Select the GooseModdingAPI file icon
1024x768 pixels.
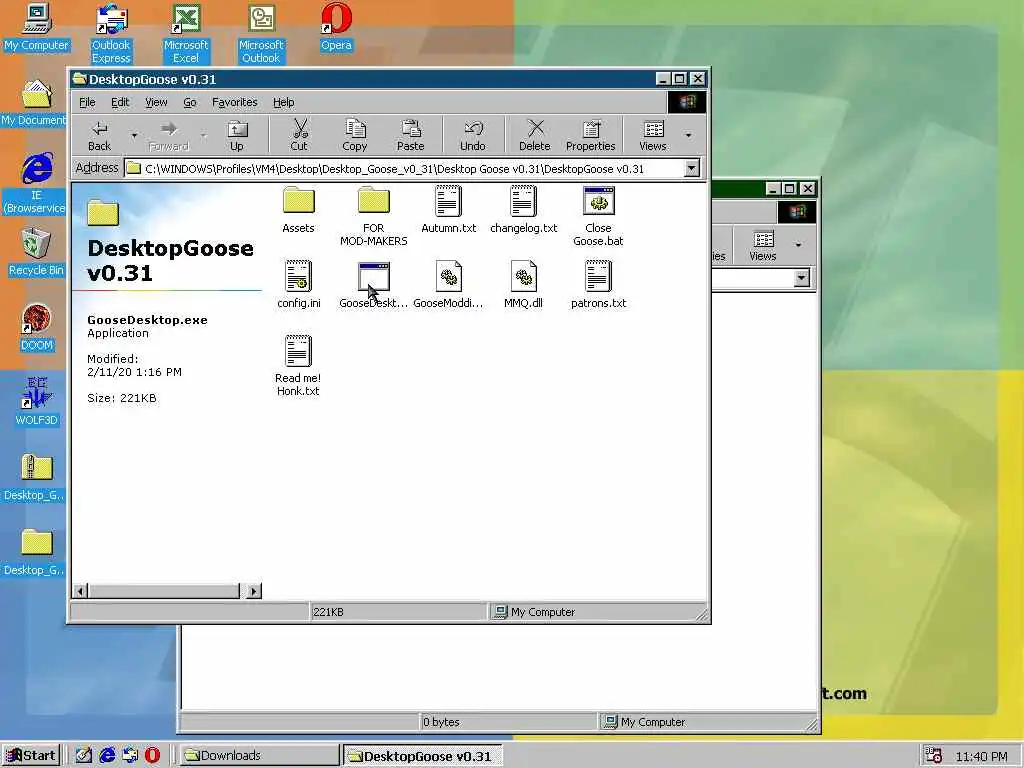449,276
